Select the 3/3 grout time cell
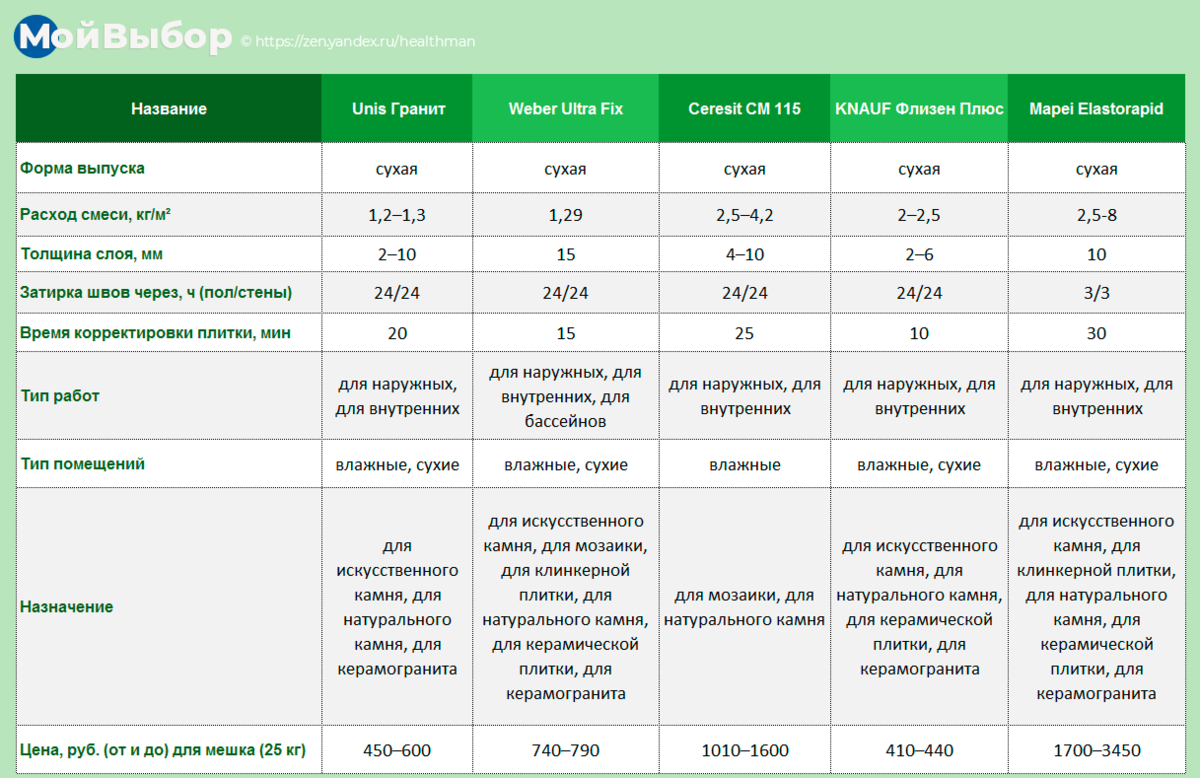The height and width of the screenshot is (778, 1200). (x=1096, y=294)
